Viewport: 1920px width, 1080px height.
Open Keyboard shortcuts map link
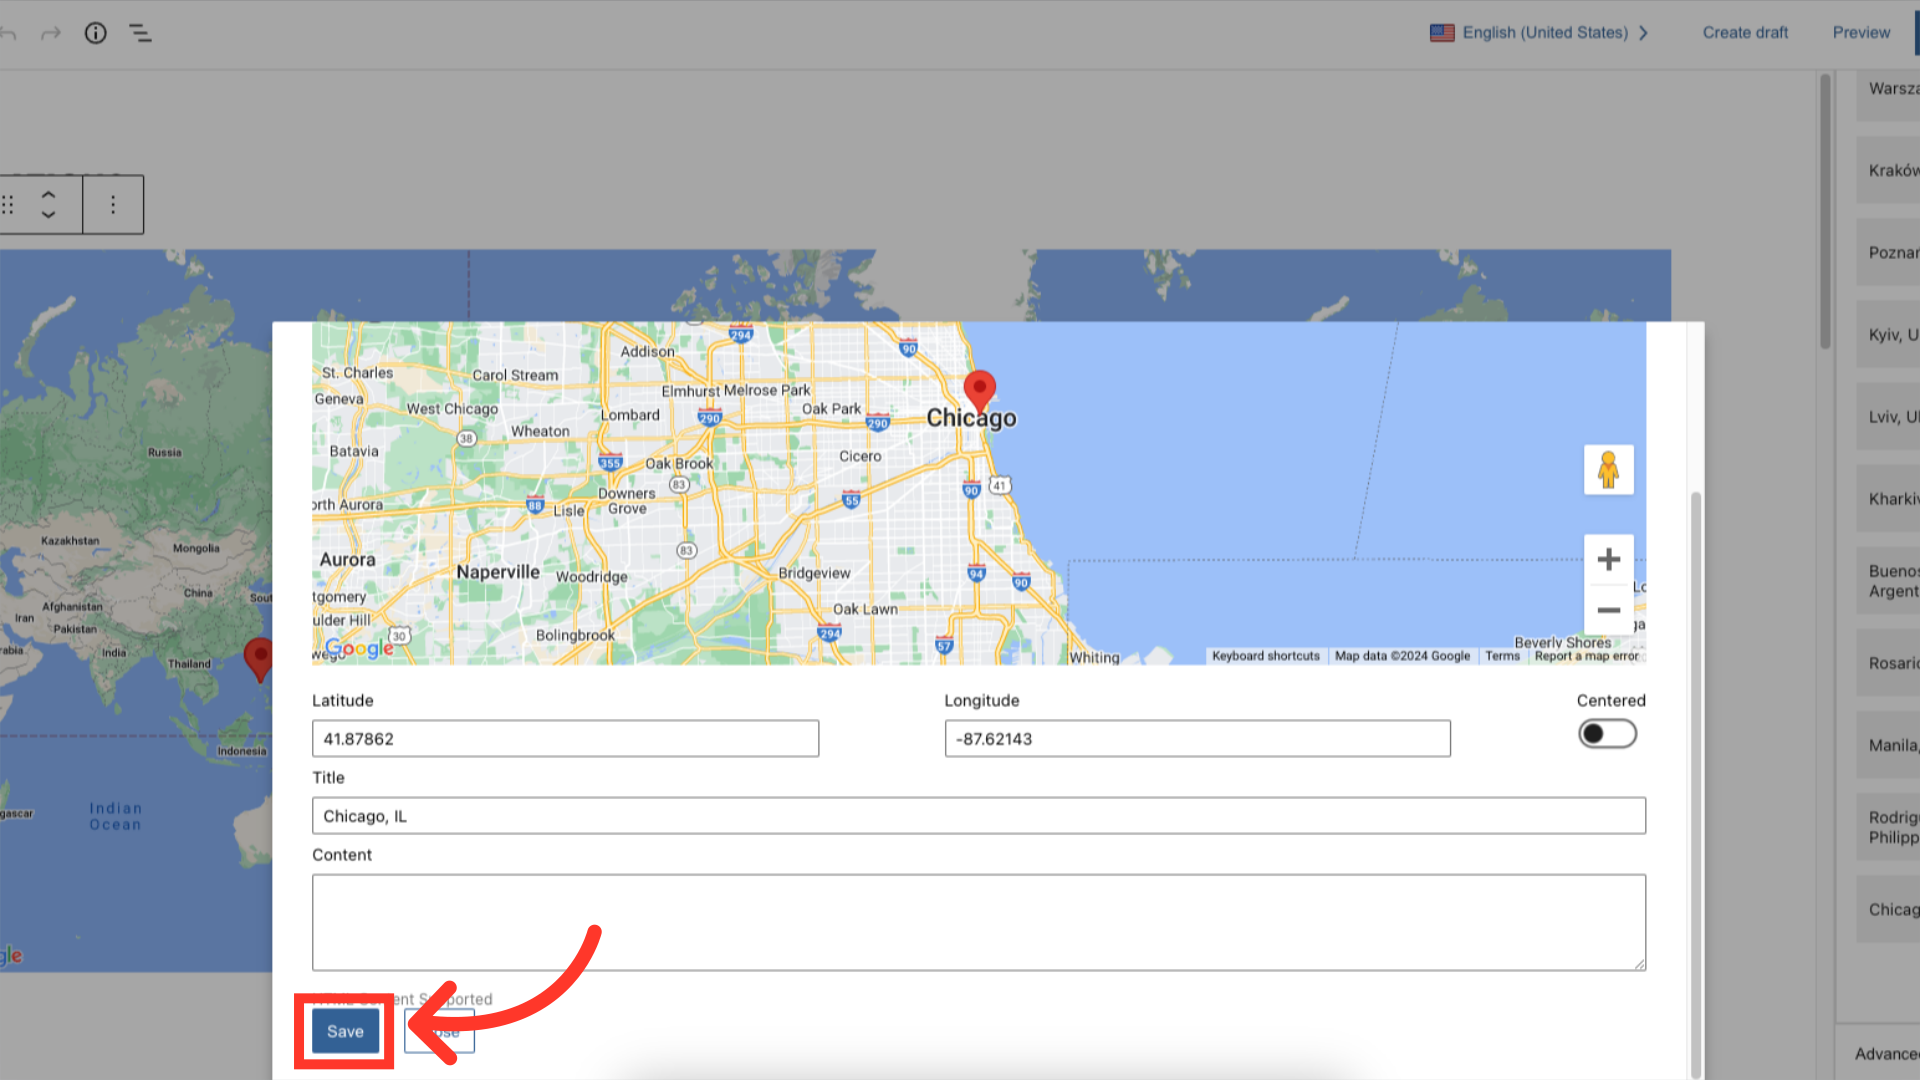coord(1265,656)
